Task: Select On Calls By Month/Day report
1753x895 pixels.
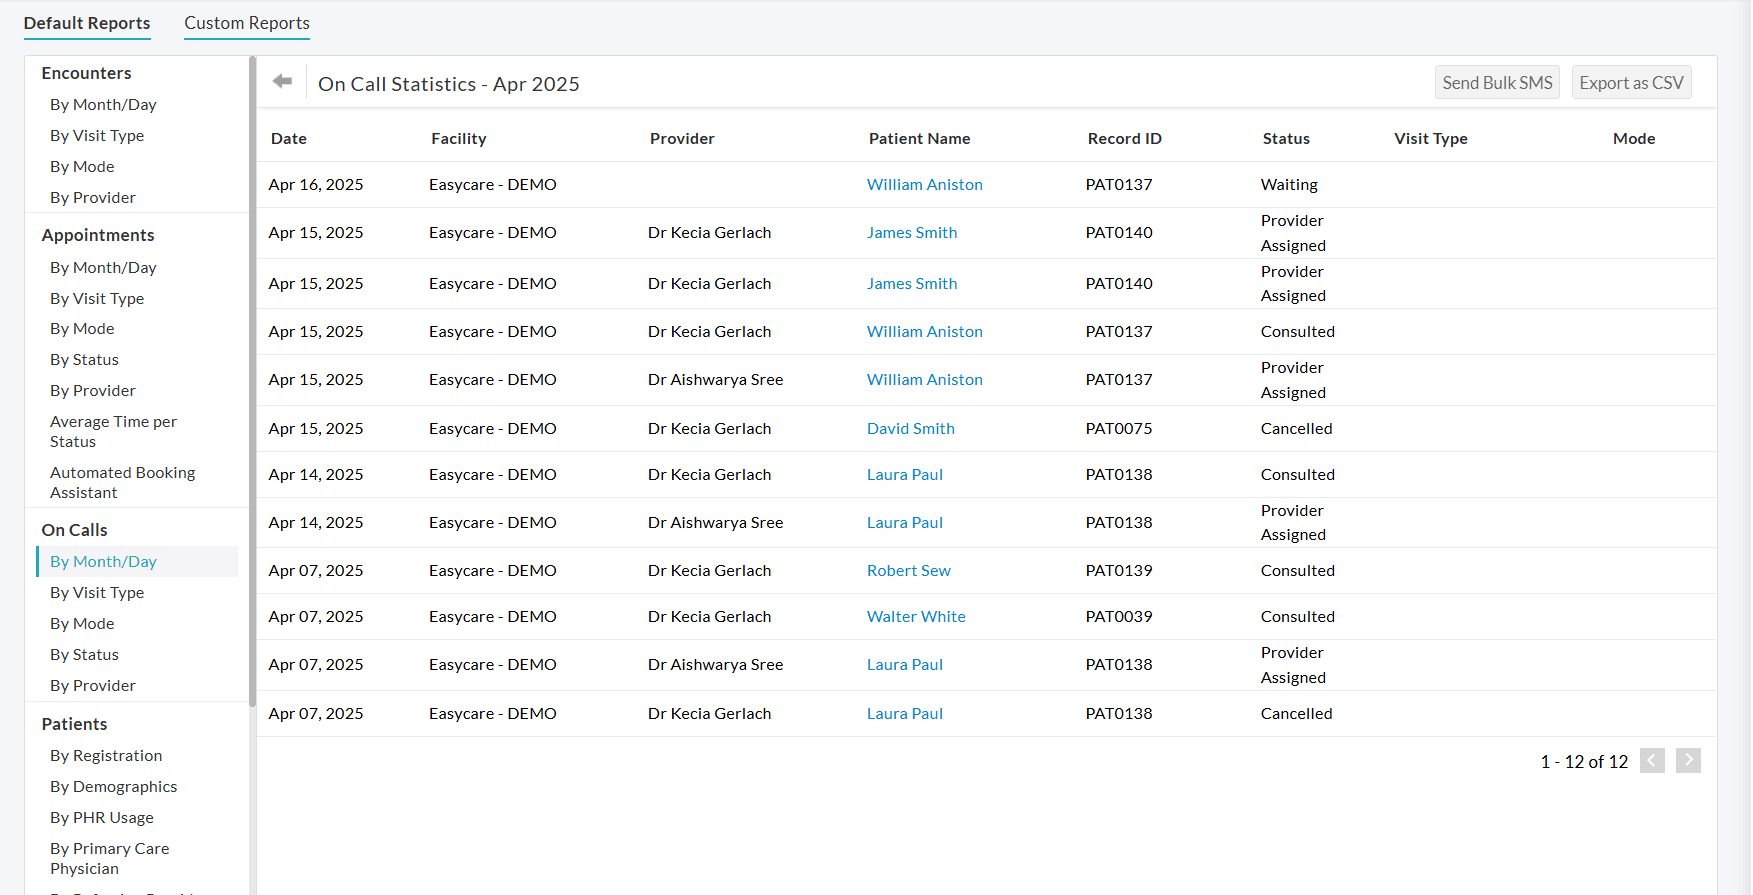Action: click(x=103, y=562)
